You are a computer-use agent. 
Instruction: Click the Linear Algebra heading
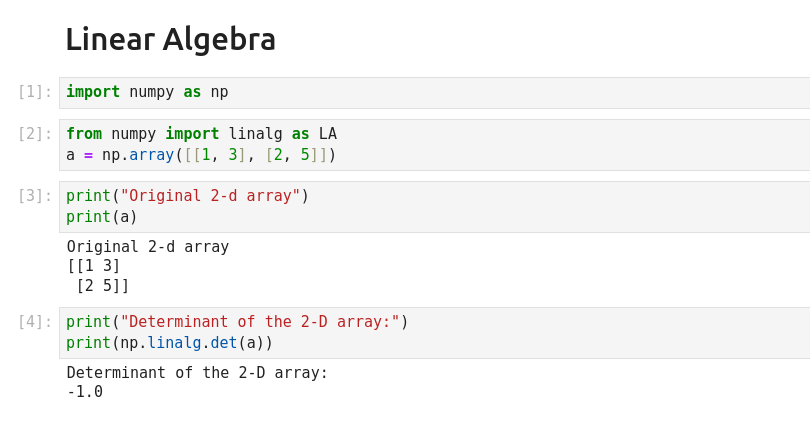pyautogui.click(x=170, y=40)
